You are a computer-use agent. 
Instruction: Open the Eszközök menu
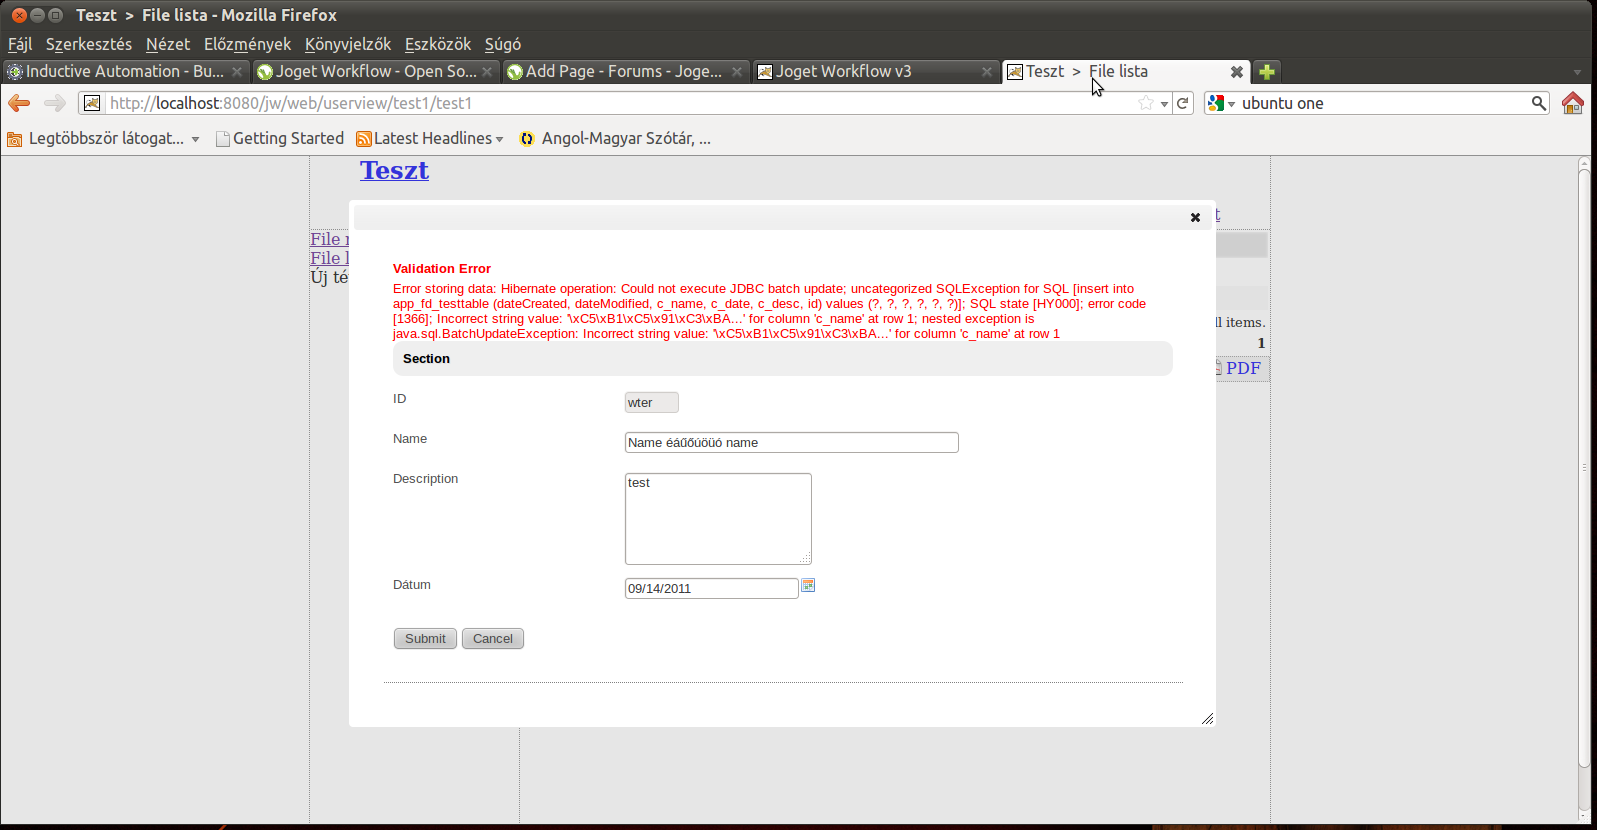(438, 44)
